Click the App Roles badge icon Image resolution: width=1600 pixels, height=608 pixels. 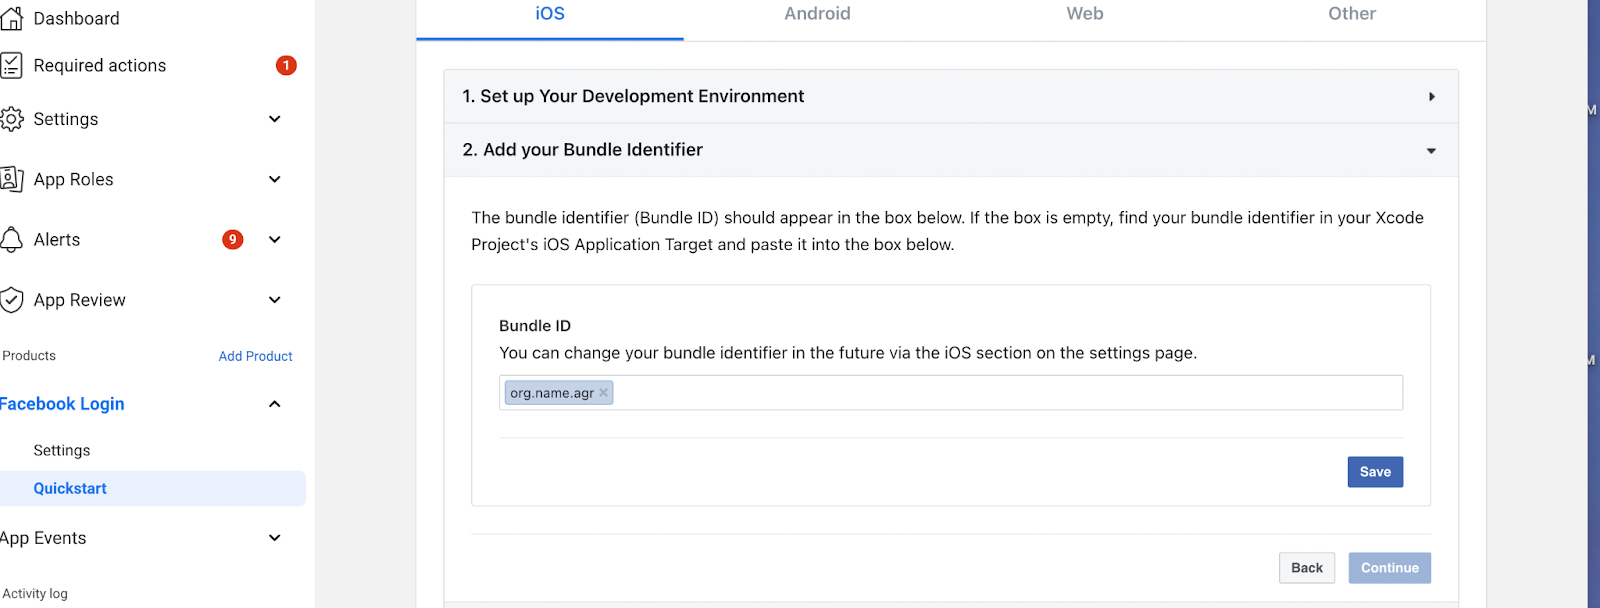tap(12, 179)
